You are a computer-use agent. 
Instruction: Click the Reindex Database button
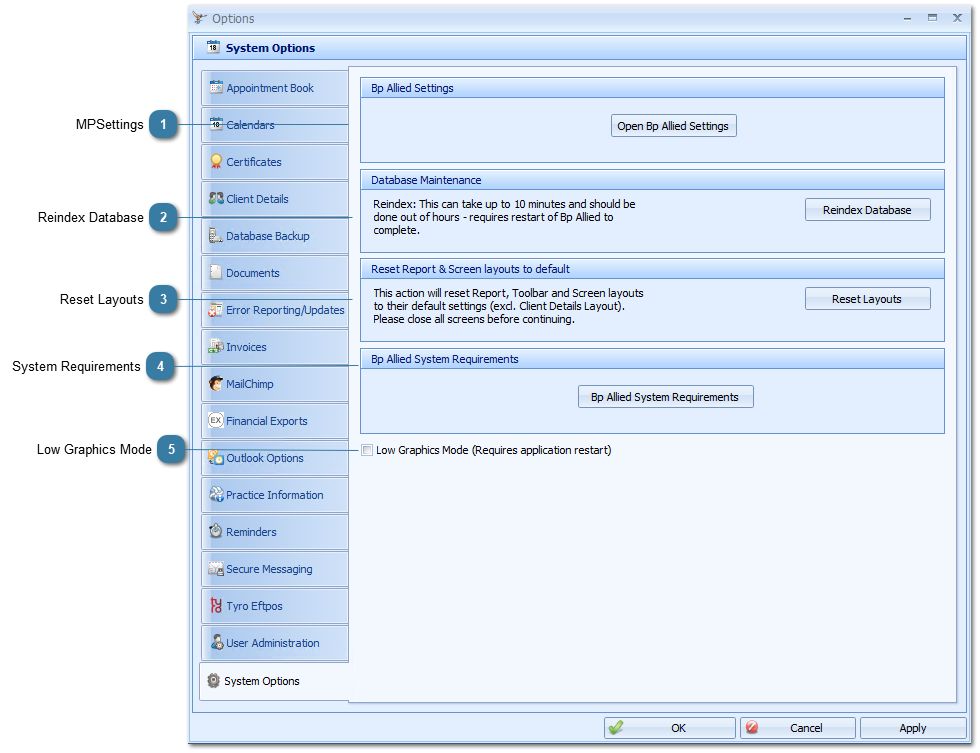point(867,210)
